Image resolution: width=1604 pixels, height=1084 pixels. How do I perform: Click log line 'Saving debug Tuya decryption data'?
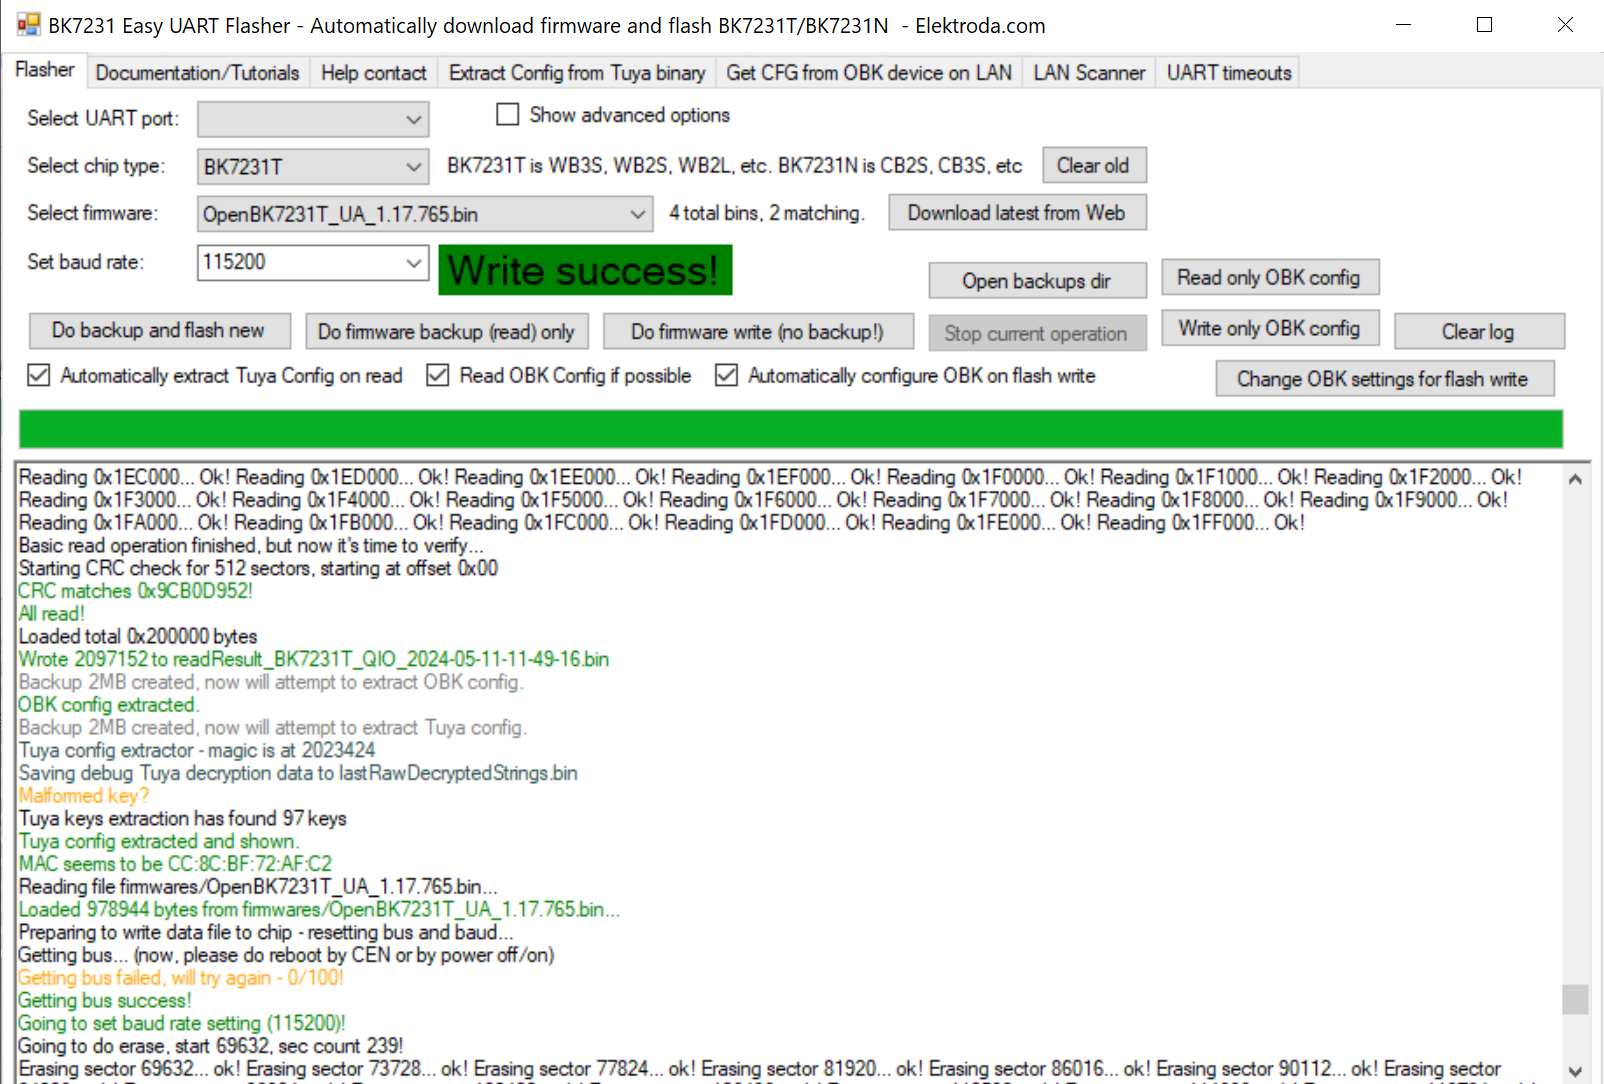(298, 774)
